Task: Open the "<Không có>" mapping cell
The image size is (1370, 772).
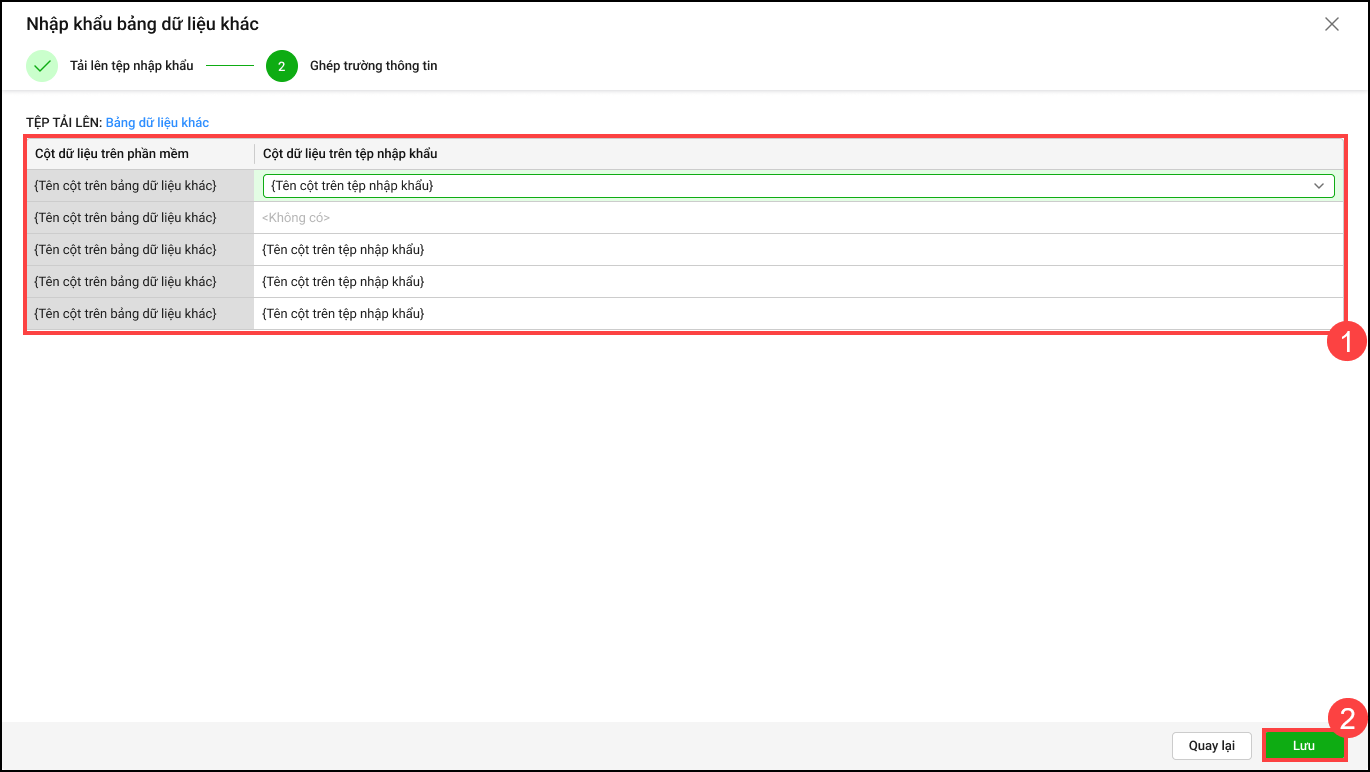Action: point(798,218)
